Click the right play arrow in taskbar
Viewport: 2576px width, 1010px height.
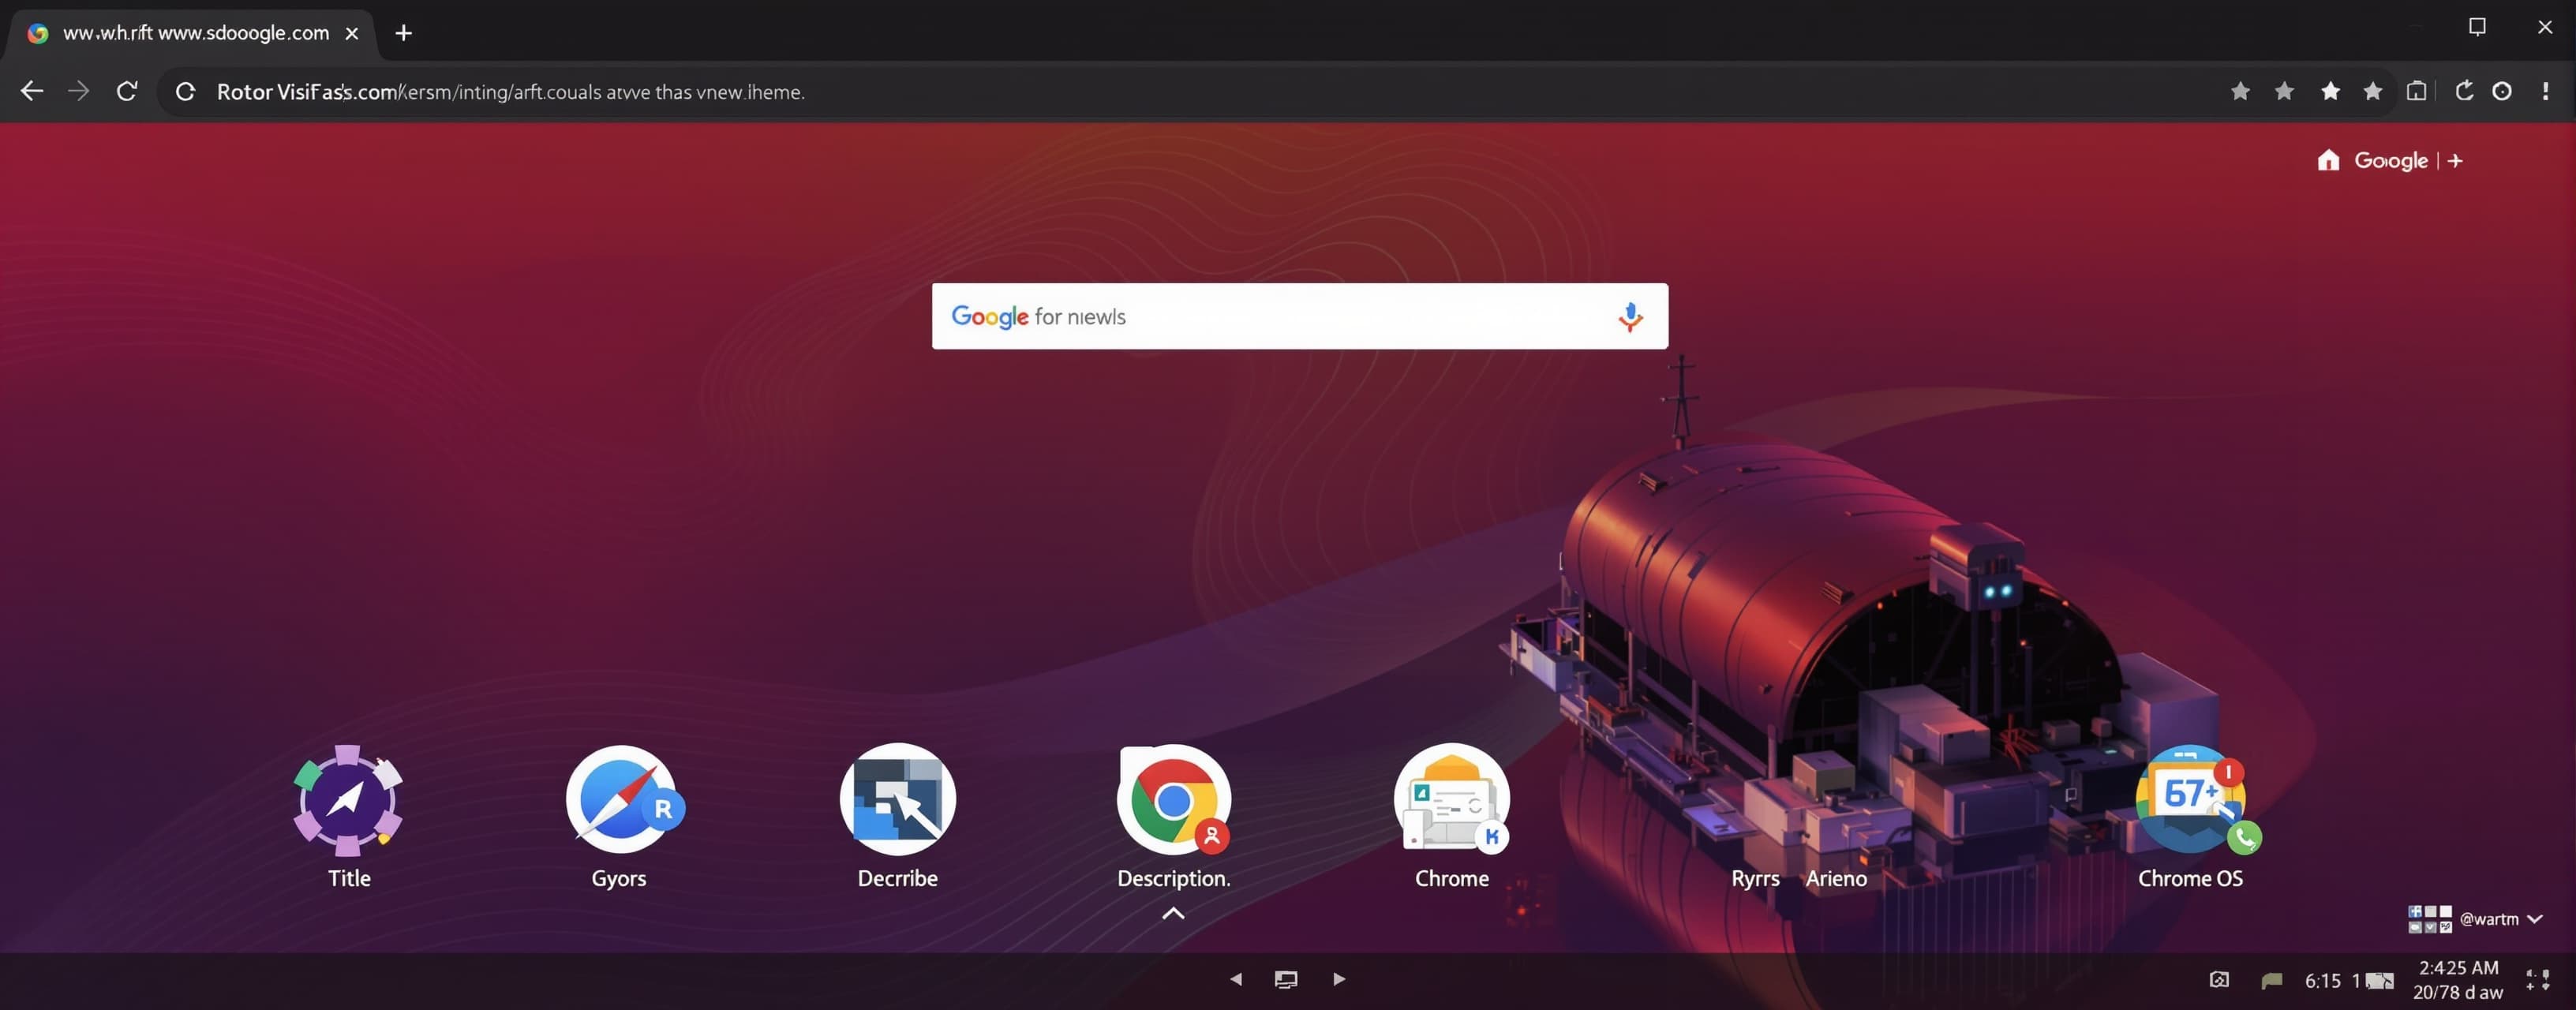tap(1339, 979)
